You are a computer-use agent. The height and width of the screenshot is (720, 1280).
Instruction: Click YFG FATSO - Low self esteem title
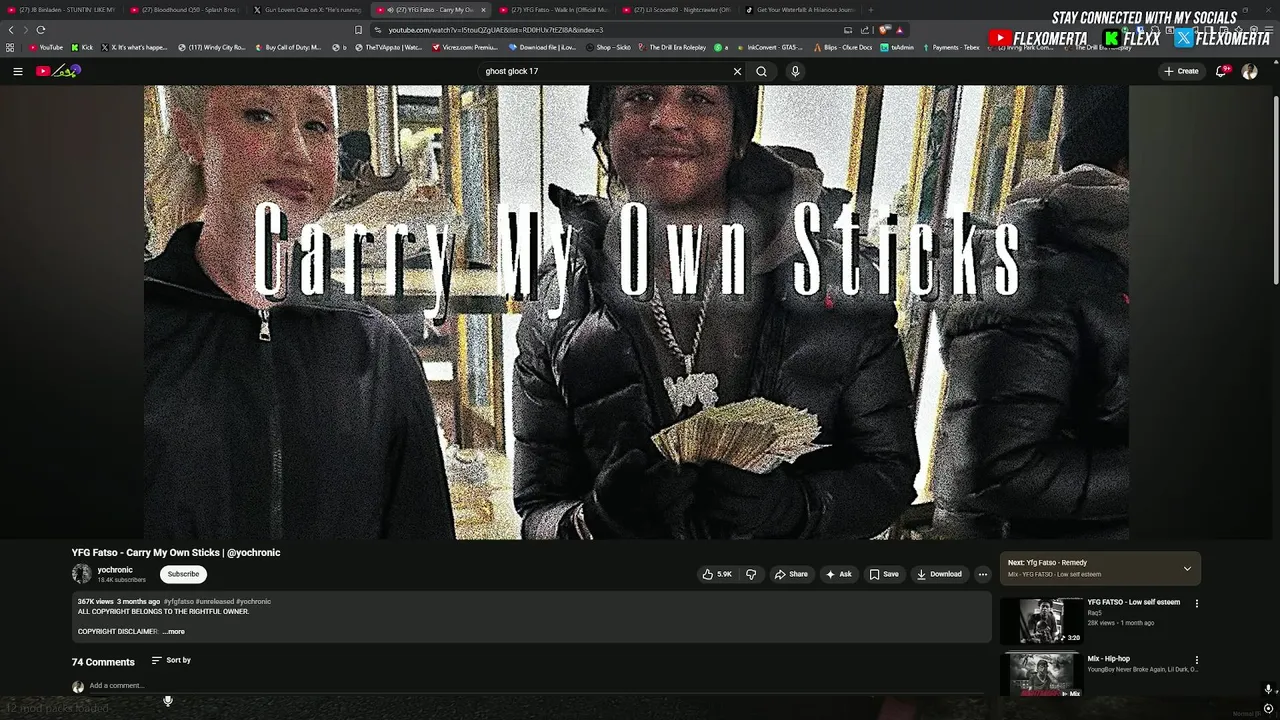(1133, 602)
